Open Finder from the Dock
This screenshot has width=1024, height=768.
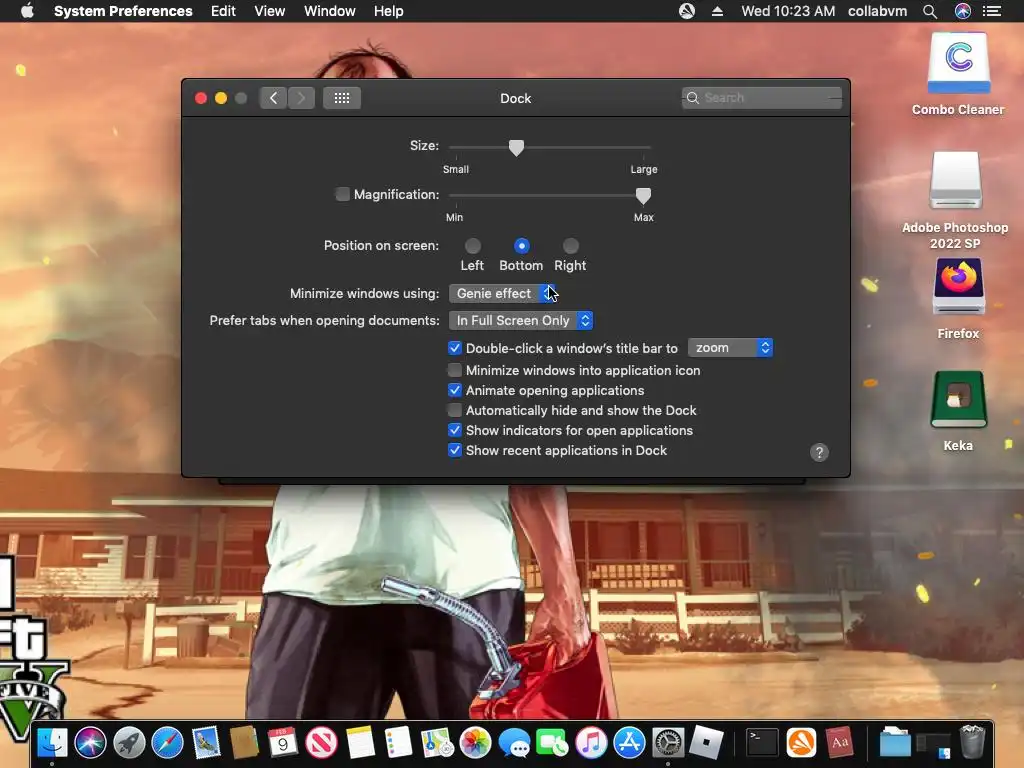(x=52, y=743)
